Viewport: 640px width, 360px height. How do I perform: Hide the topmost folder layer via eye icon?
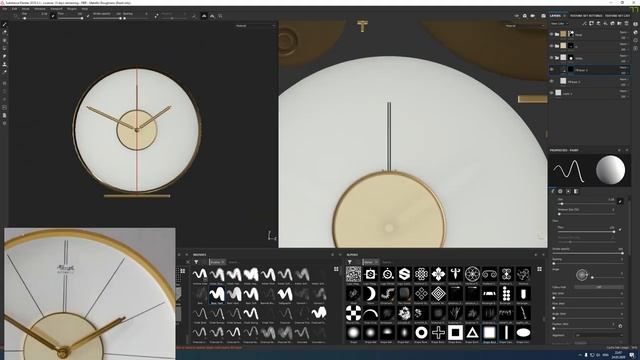pyautogui.click(x=551, y=34)
